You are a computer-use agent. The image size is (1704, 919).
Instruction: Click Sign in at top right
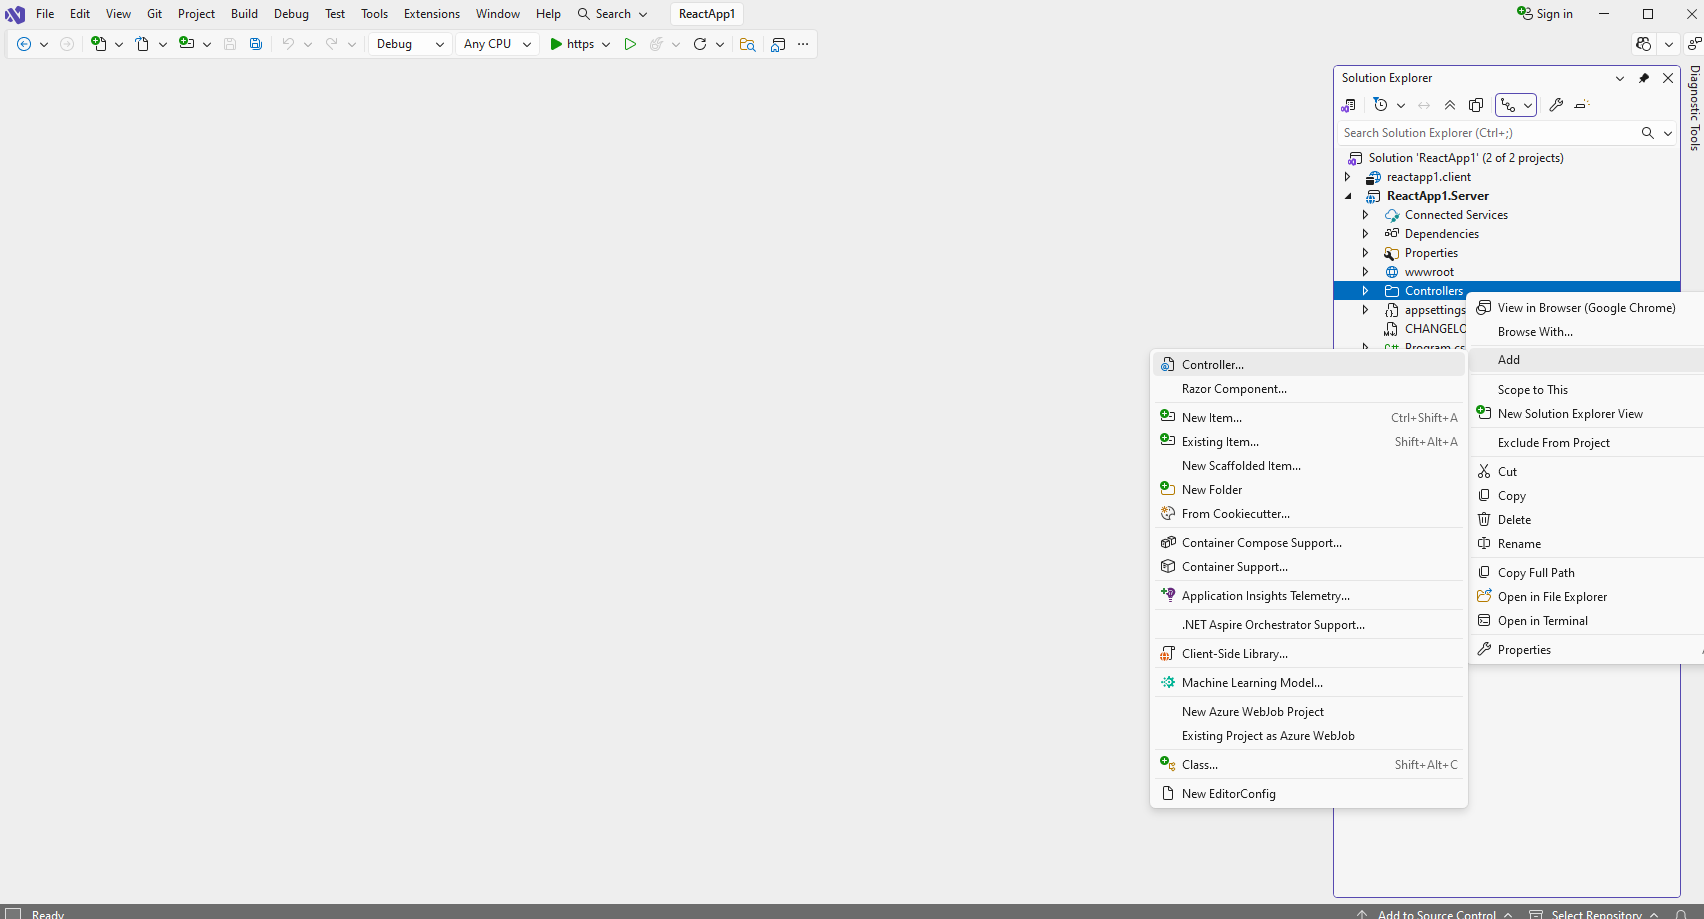(1545, 14)
